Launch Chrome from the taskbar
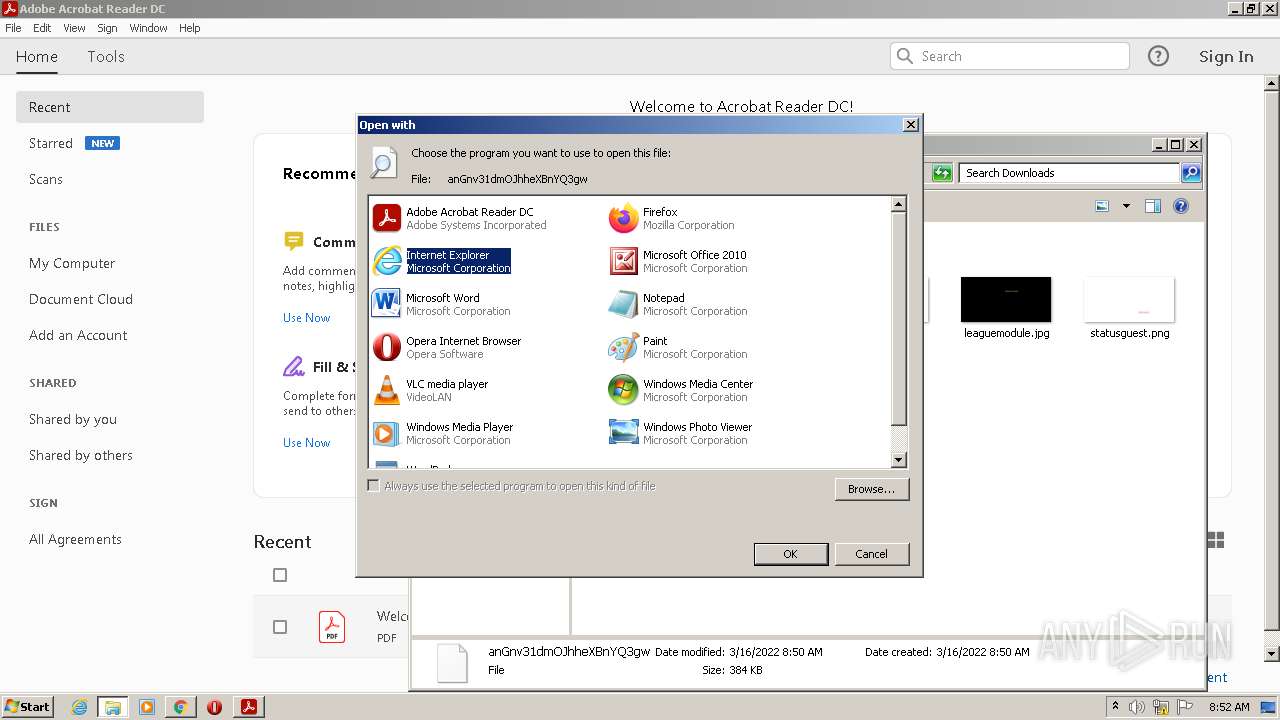The width and height of the screenshot is (1280, 720). (x=180, y=707)
